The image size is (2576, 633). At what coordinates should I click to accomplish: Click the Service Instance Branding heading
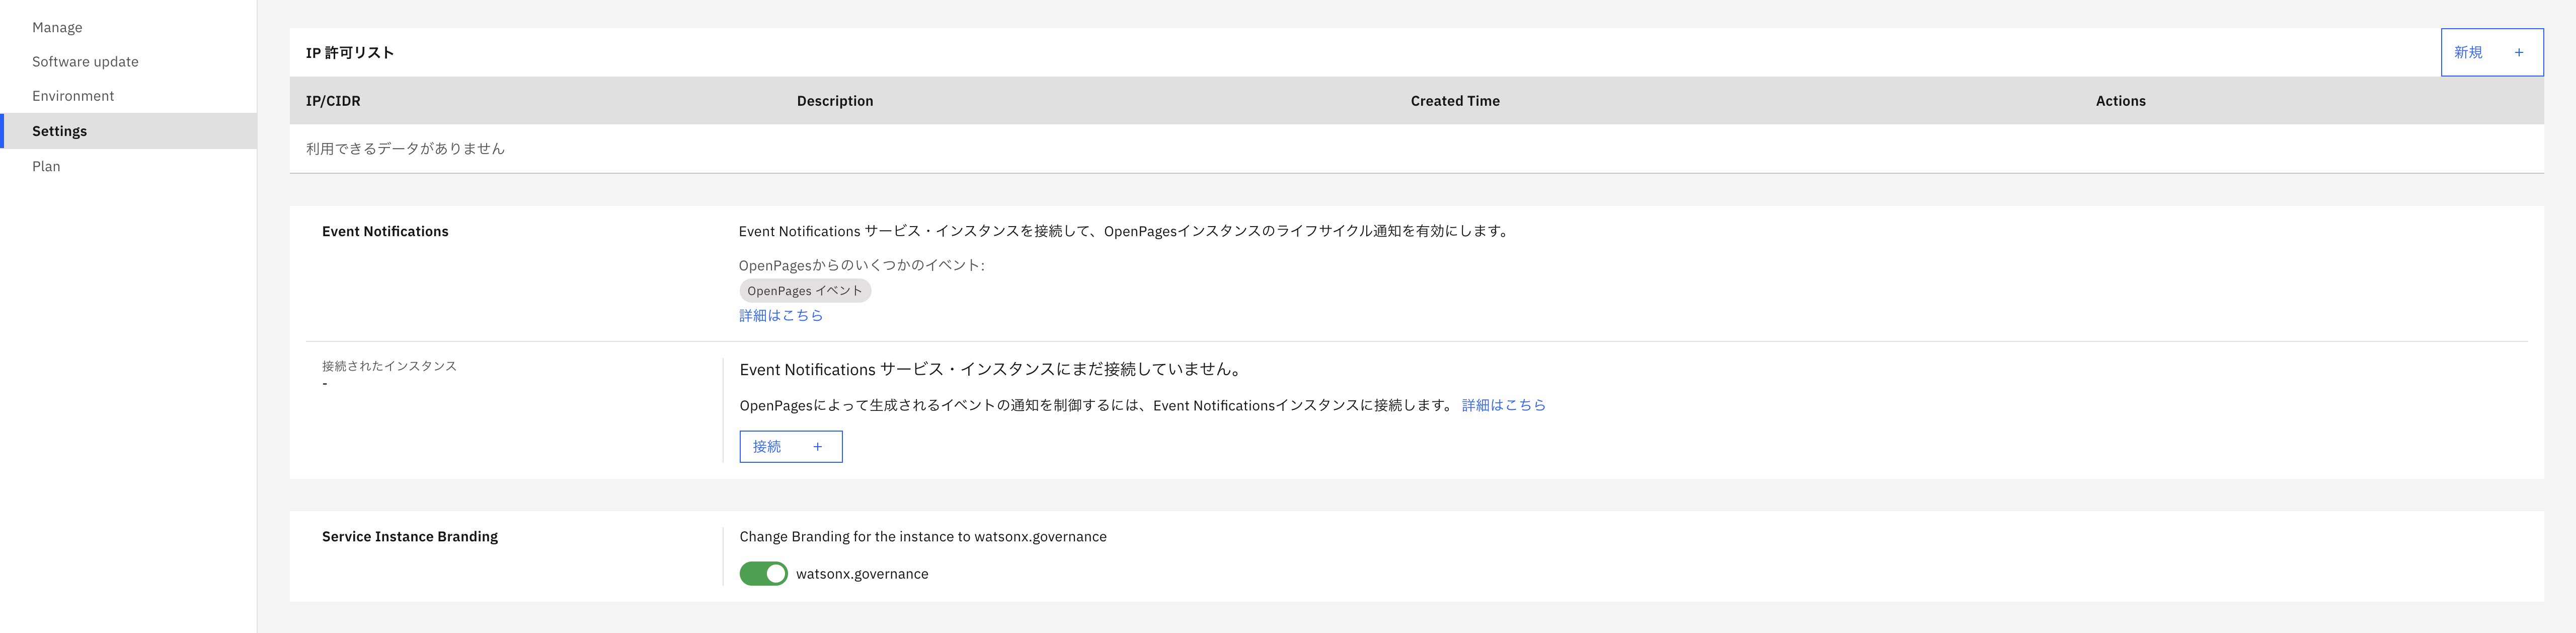409,537
